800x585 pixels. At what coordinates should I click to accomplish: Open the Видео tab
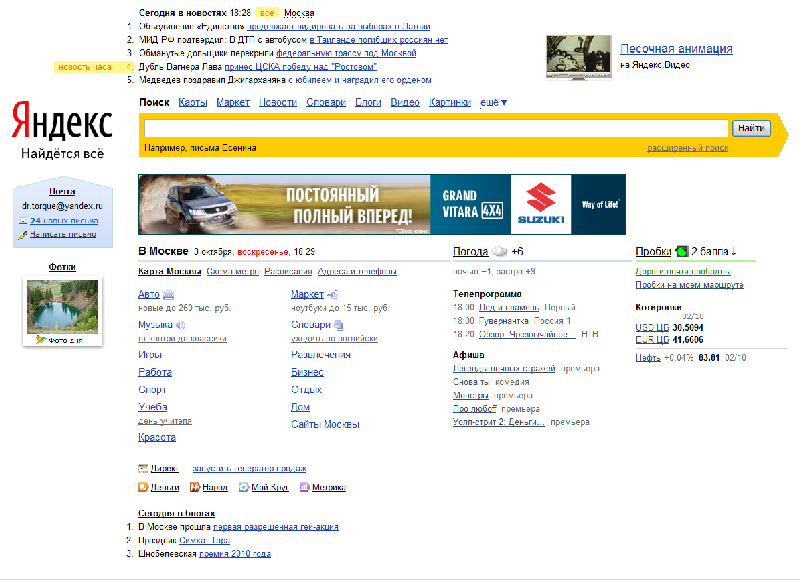click(405, 103)
